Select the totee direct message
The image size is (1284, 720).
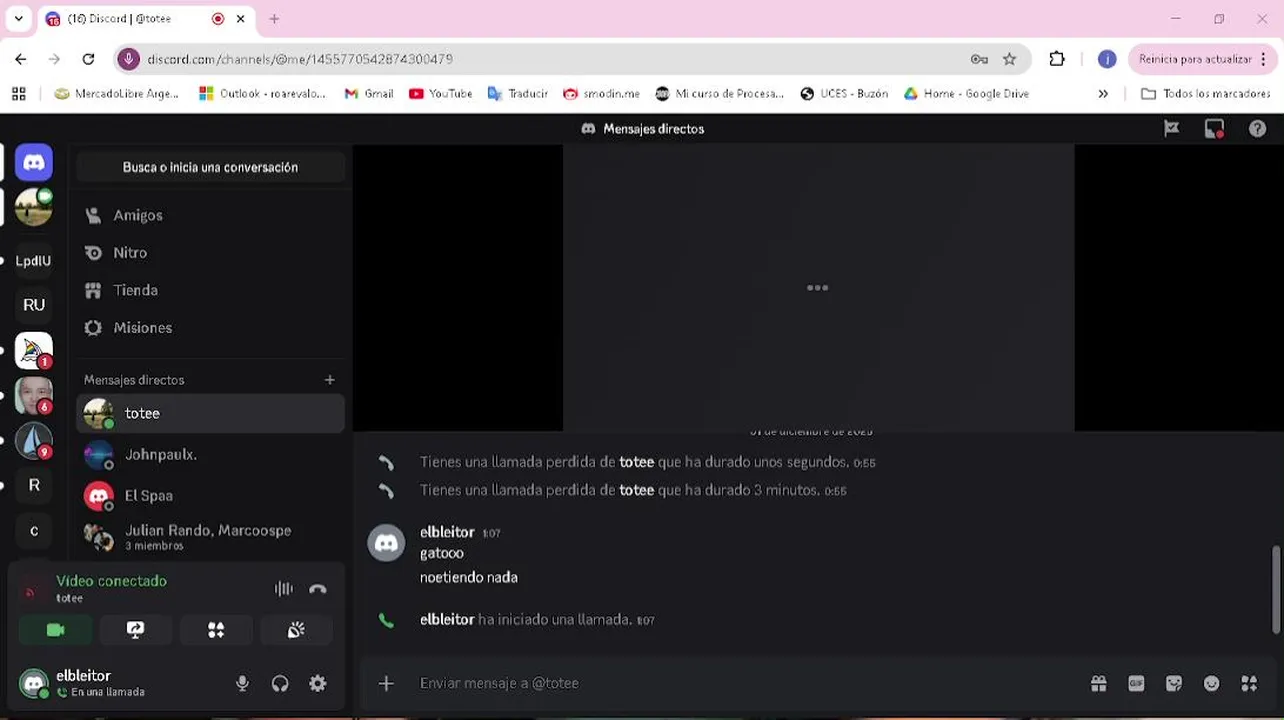click(x=210, y=413)
